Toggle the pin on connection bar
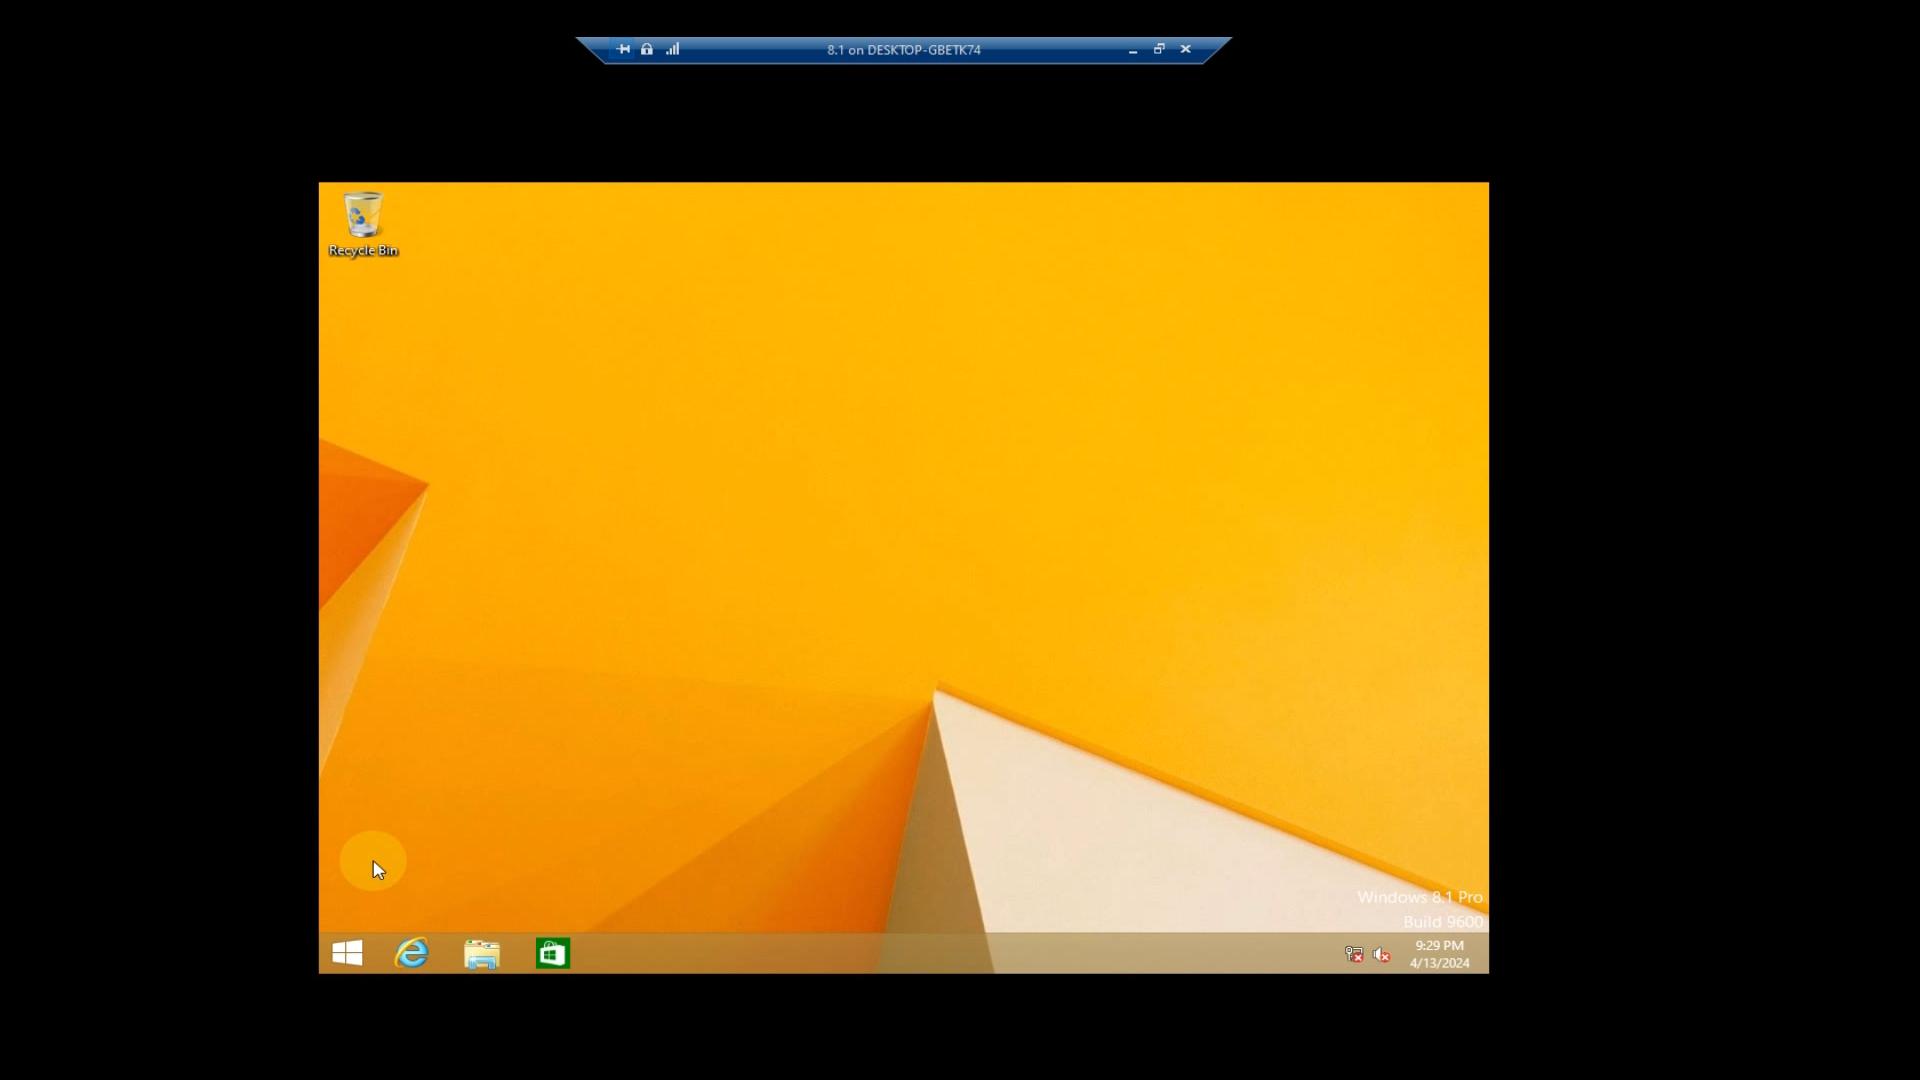Image resolution: width=1920 pixels, height=1080 pixels. [623, 49]
